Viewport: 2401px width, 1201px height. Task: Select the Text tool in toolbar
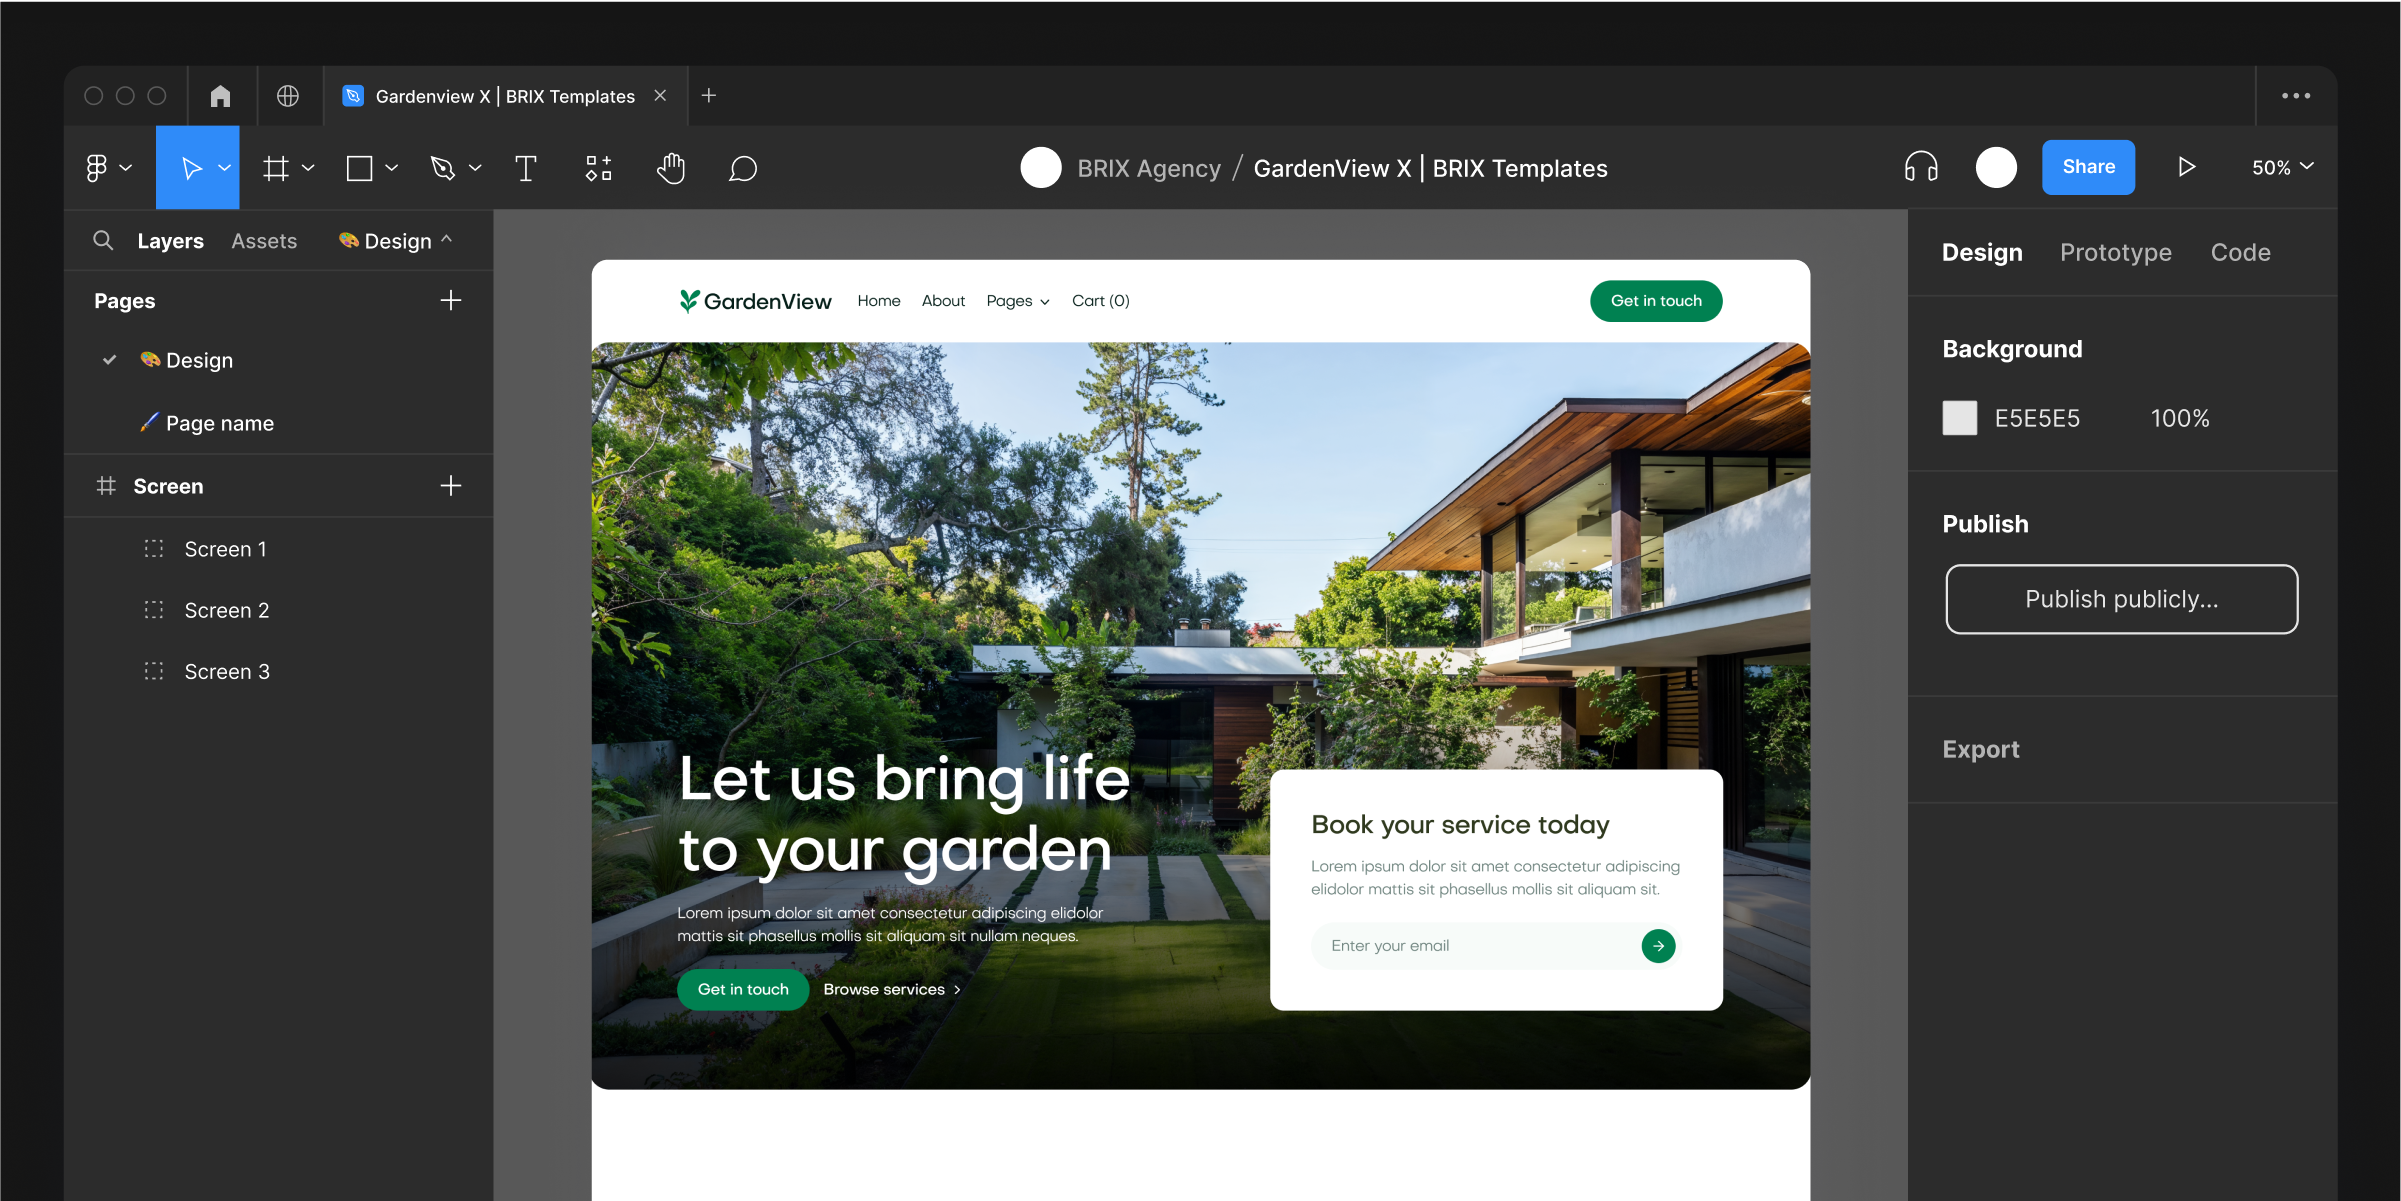coord(525,167)
